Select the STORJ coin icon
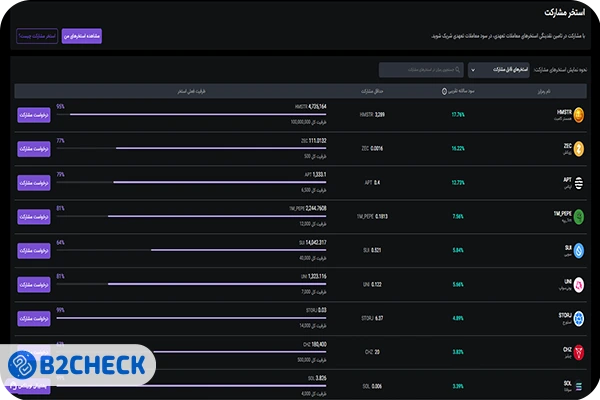Image resolution: width=600 pixels, height=400 pixels. 579,318
